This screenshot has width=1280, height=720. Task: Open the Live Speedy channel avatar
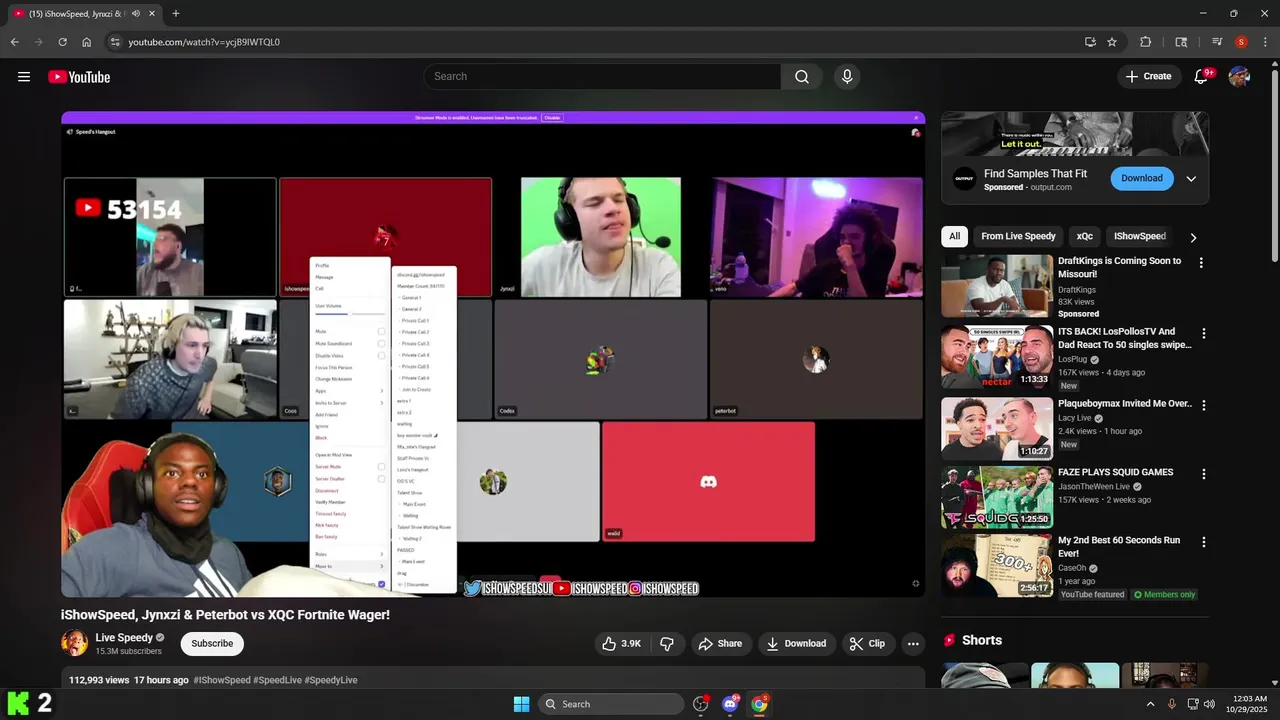pyautogui.click(x=74, y=644)
